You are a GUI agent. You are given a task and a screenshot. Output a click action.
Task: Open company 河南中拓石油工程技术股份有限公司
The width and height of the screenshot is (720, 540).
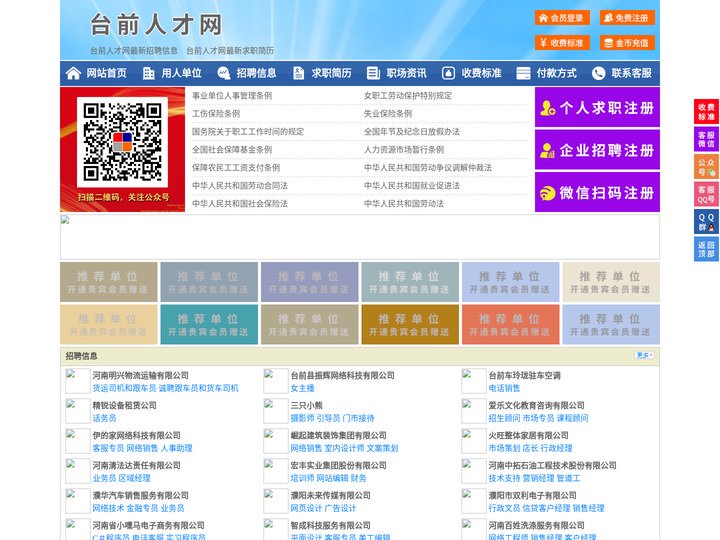tap(552, 466)
